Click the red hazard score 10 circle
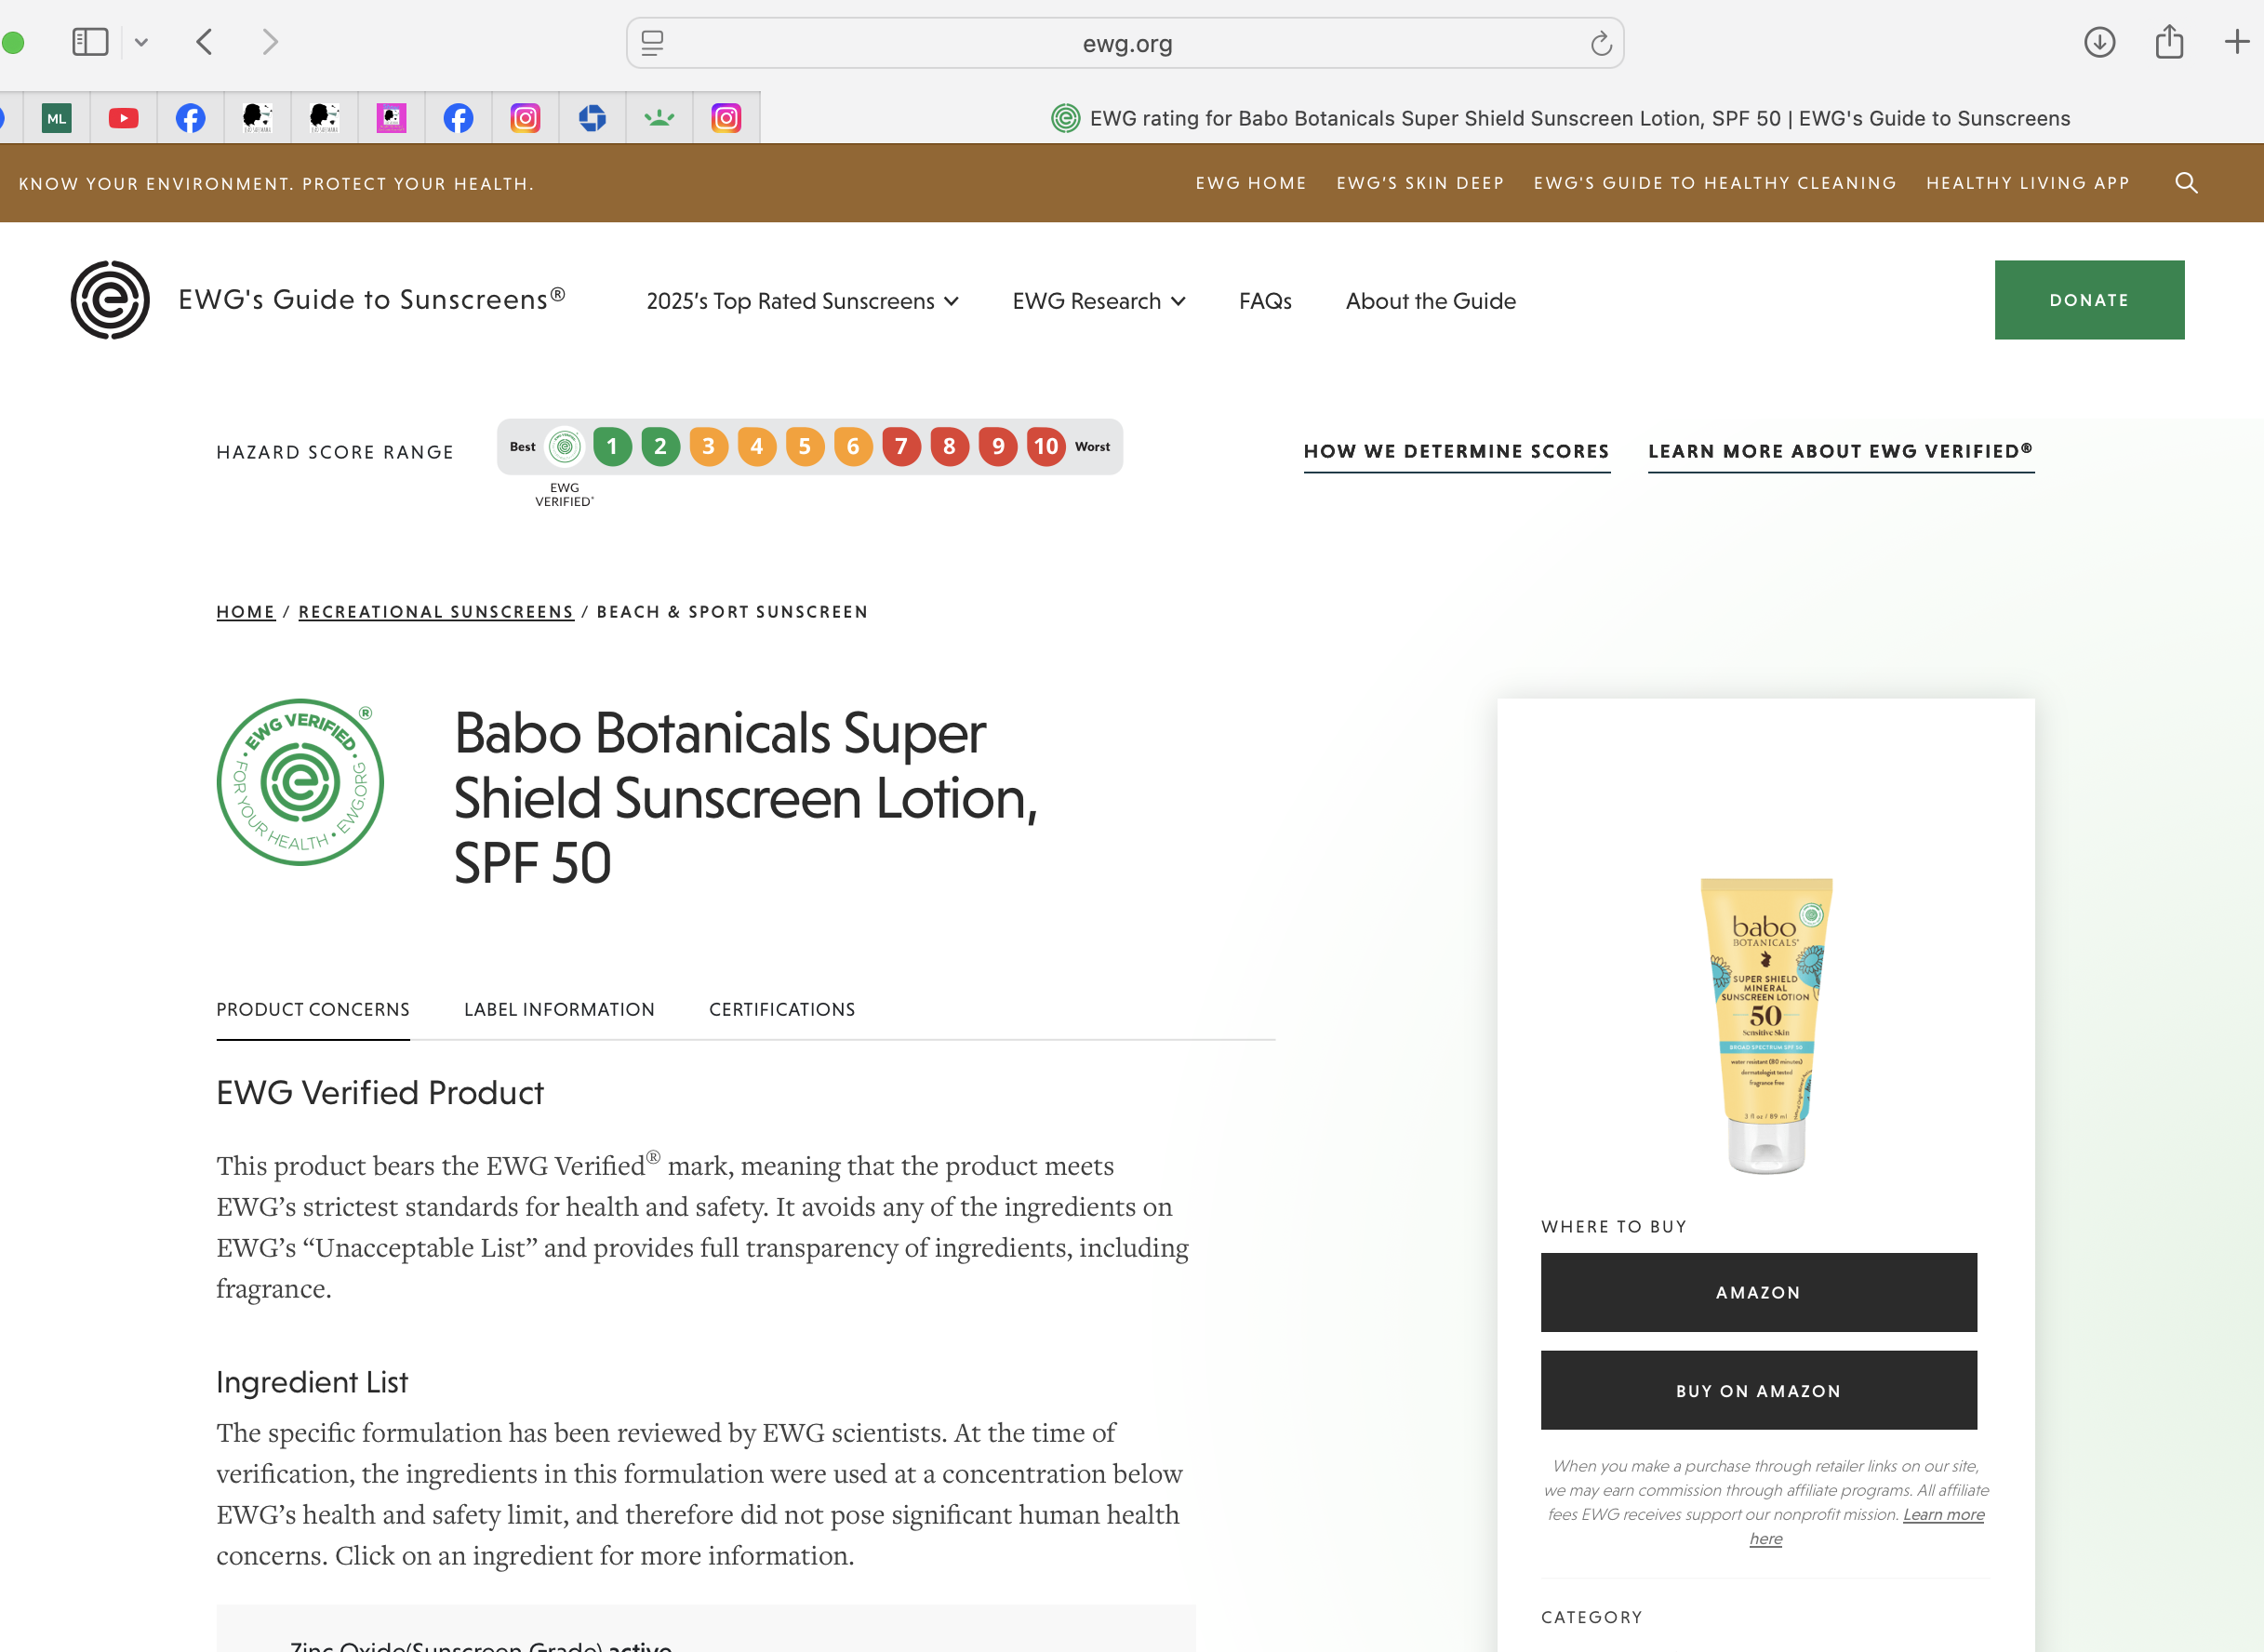2264x1652 pixels. coord(1046,446)
